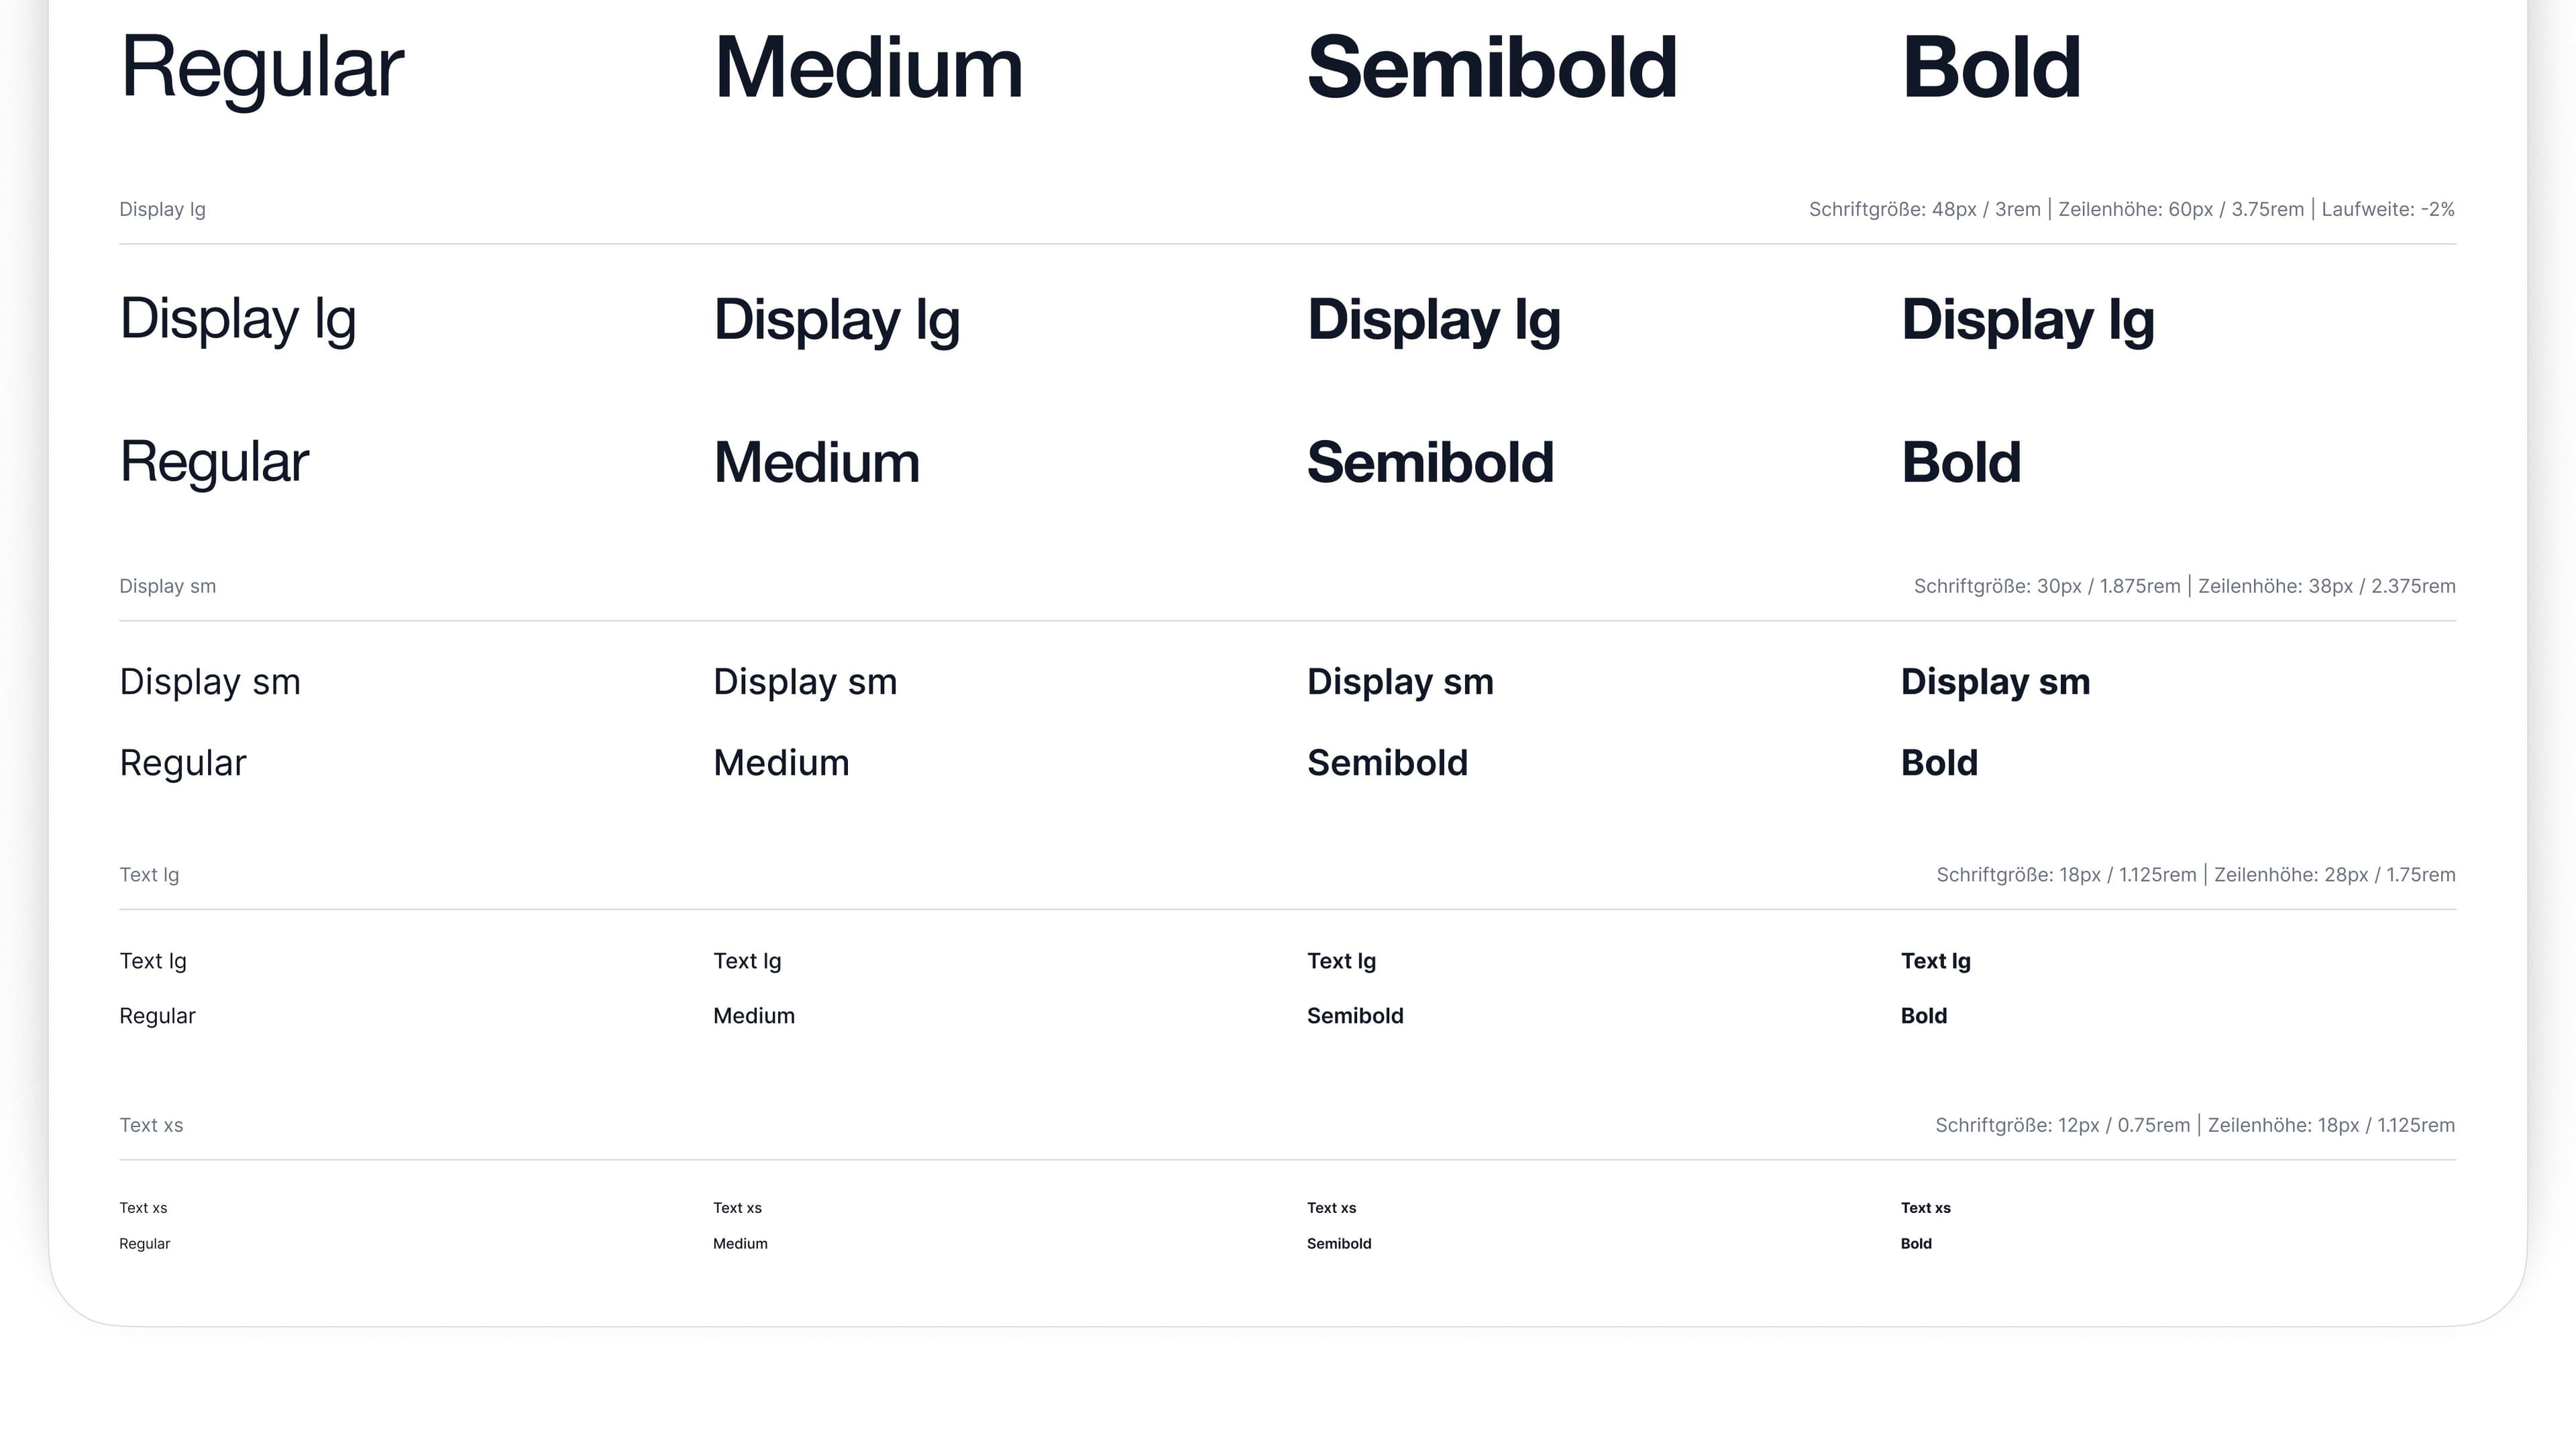Screen dimensions: 2576x1449
Task: Click the bold-weight 'Text xs' sample text
Action: [1925, 1208]
